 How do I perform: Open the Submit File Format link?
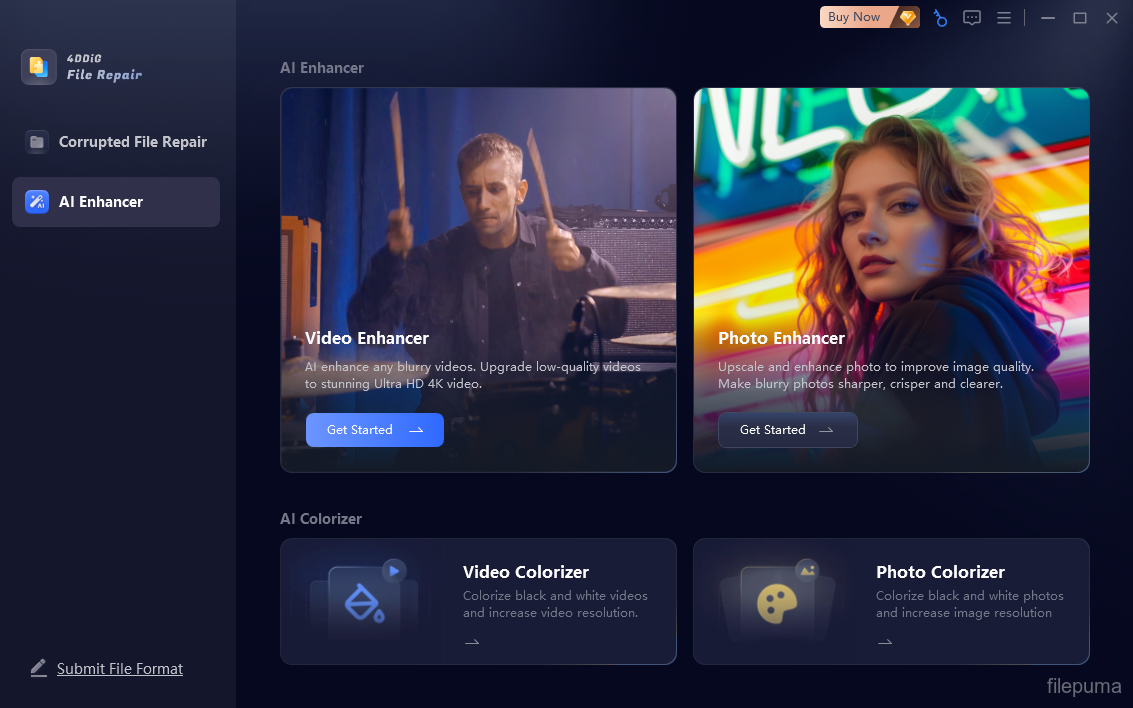coord(120,669)
